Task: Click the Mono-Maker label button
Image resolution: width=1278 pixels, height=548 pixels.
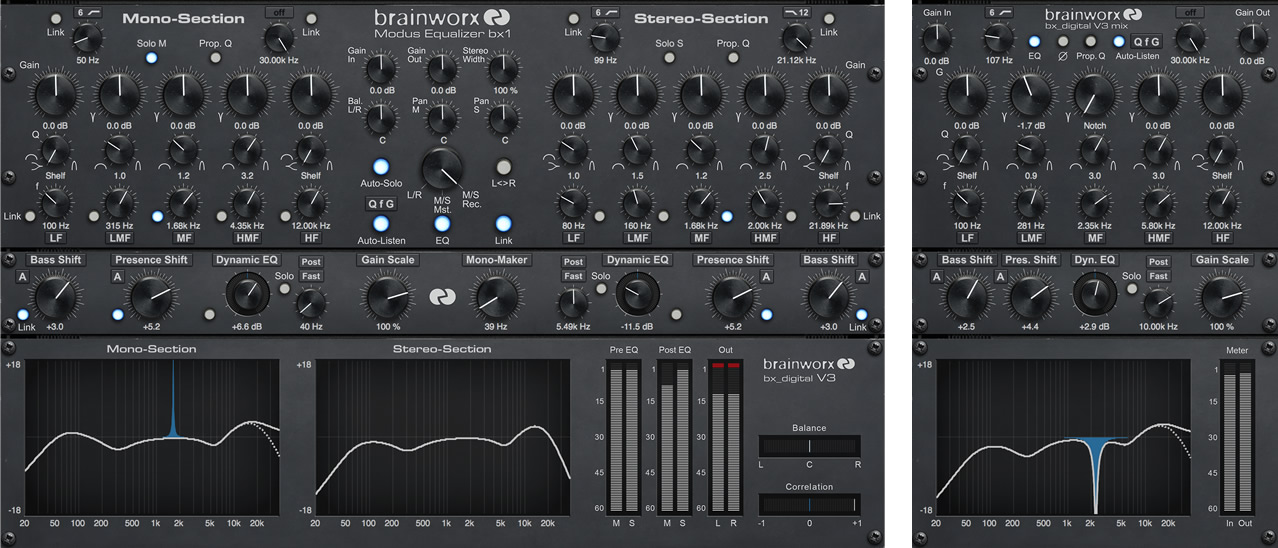Action: pyautogui.click(x=498, y=260)
